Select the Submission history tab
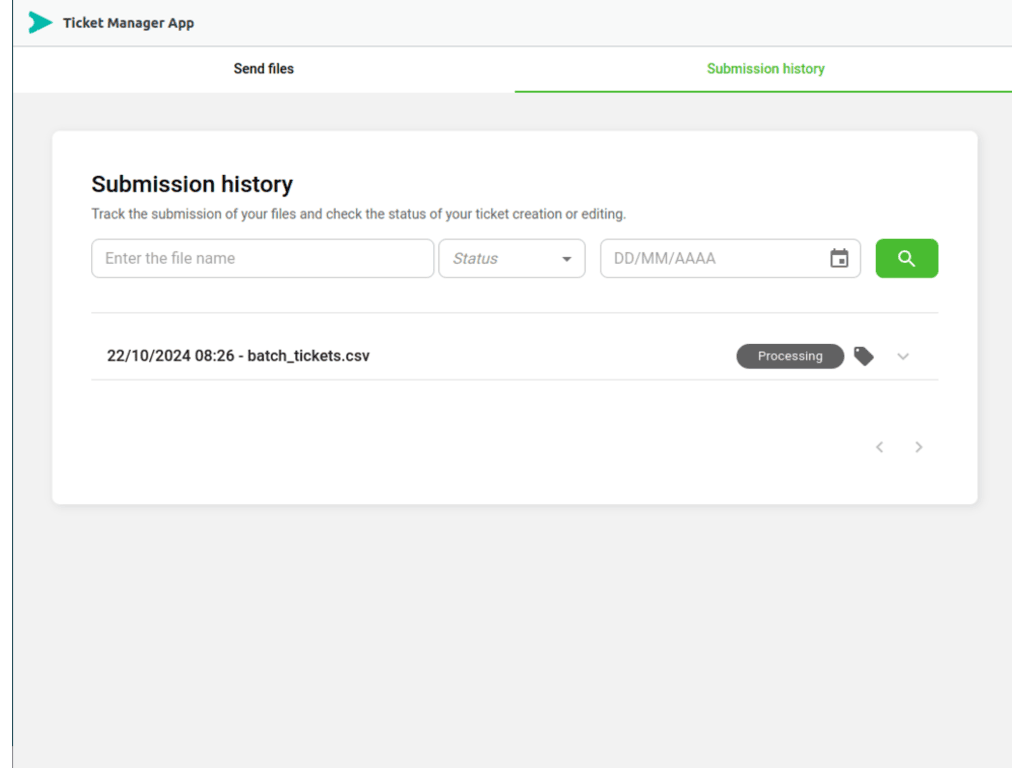 [x=765, y=69]
